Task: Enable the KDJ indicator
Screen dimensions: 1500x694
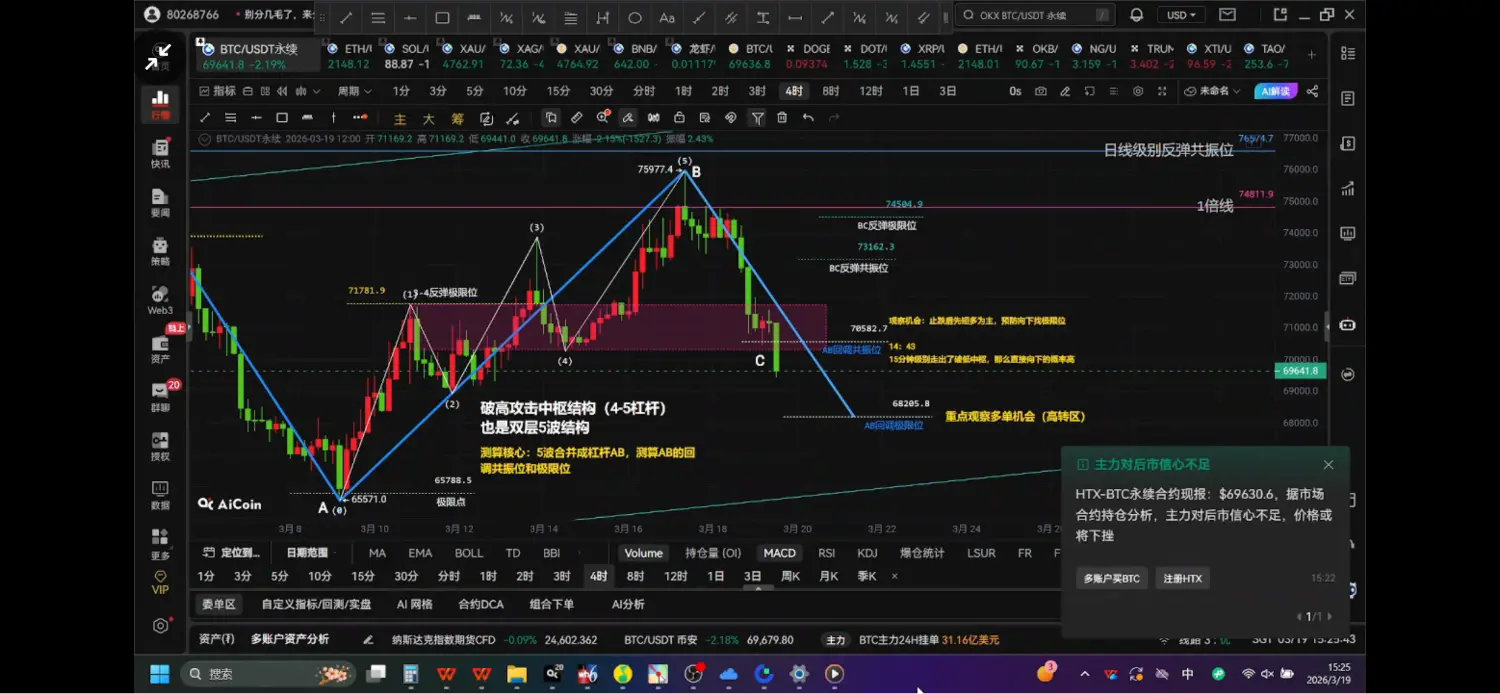Action: (x=867, y=553)
